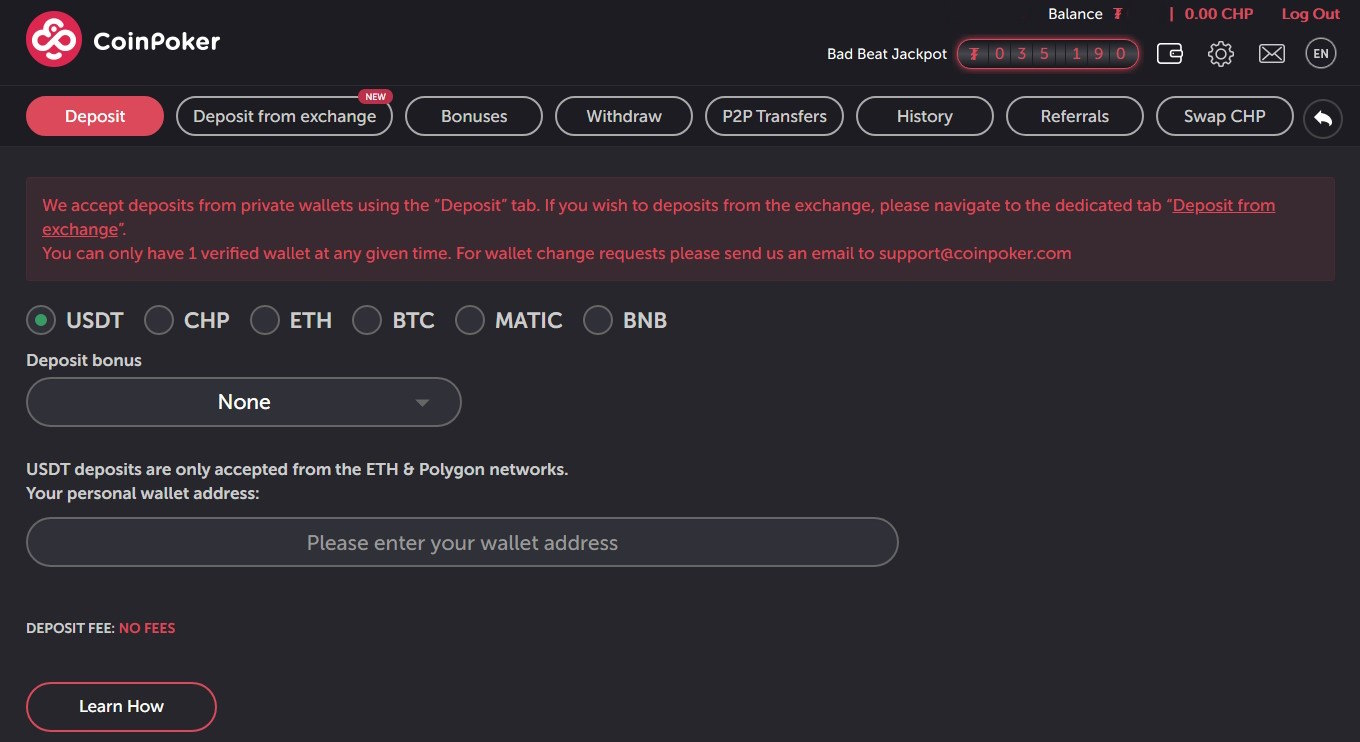The height and width of the screenshot is (742, 1360).
Task: Switch to the Withdraw tab
Action: pyautogui.click(x=624, y=116)
